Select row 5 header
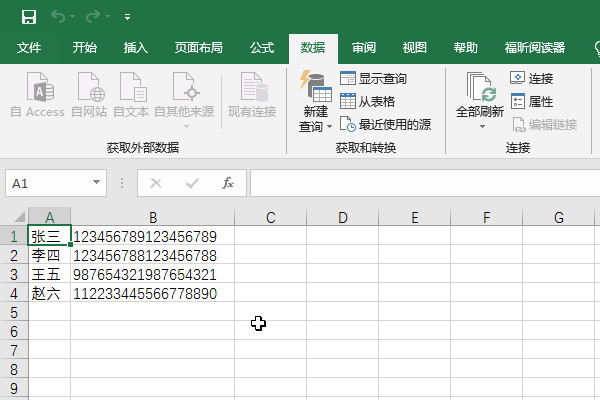This screenshot has width=600, height=400. click(14, 313)
